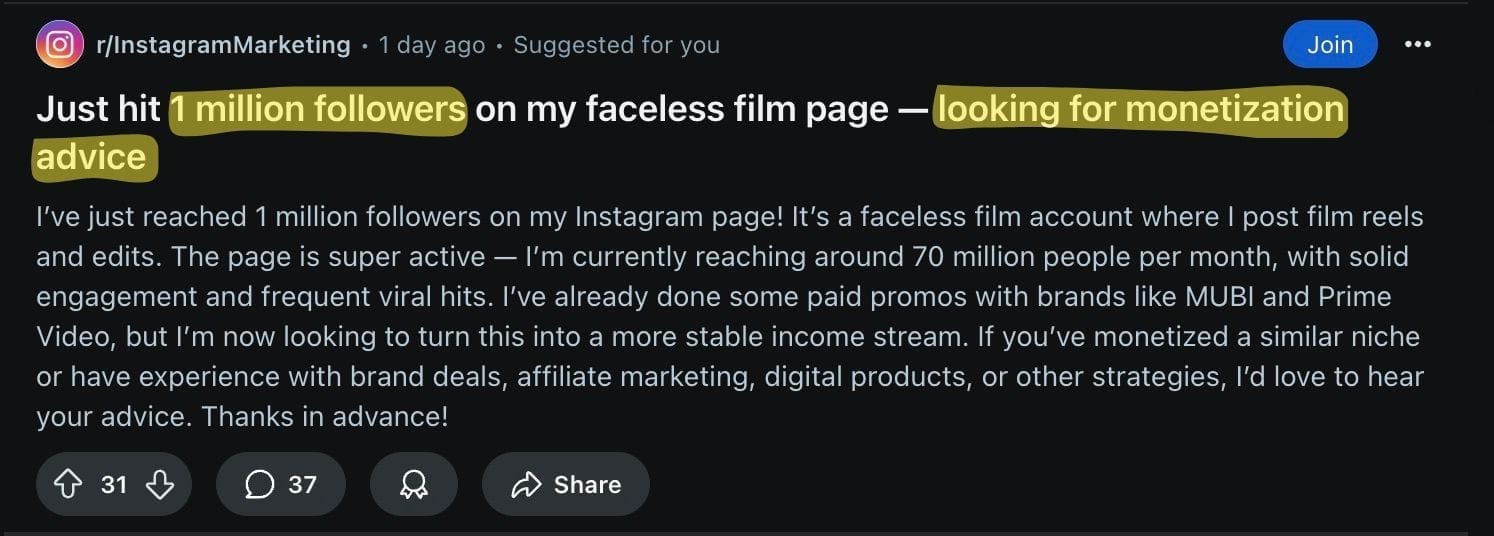This screenshot has width=1494, height=536.
Task: Open comments via the 37 count
Action: tap(302, 485)
